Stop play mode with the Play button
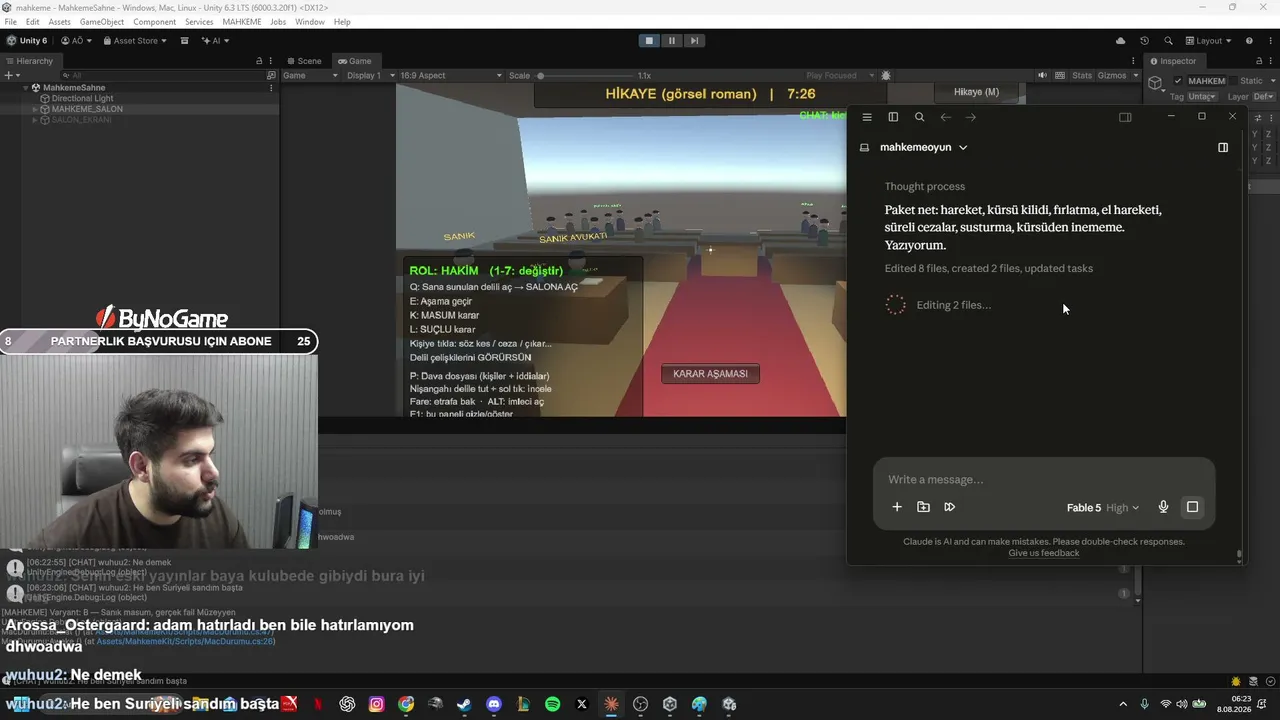Viewport: 1280px width, 720px height. [x=649, y=41]
